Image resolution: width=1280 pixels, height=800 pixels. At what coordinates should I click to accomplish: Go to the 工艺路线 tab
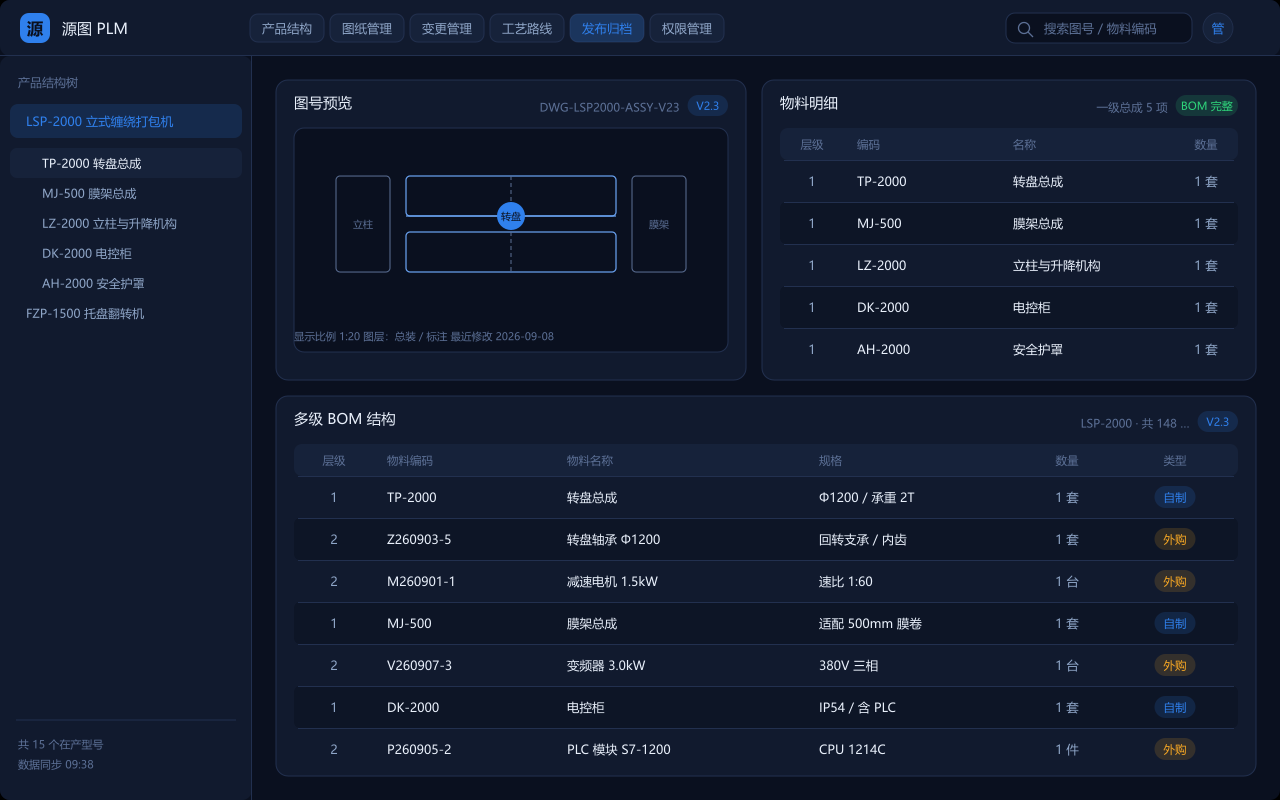coord(527,28)
